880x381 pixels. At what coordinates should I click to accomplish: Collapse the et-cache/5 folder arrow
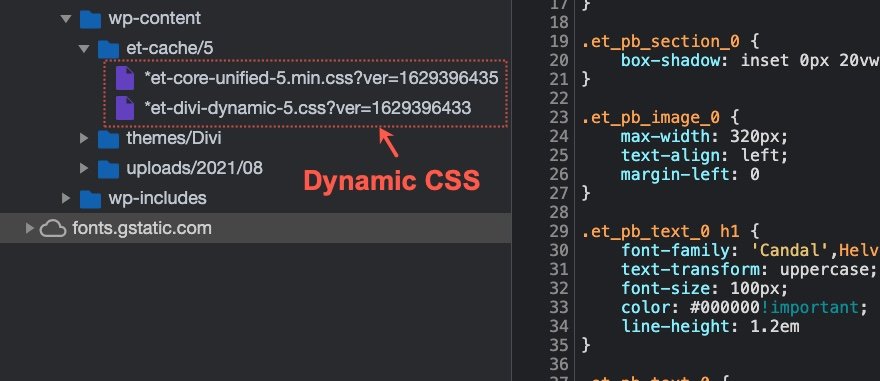84,49
